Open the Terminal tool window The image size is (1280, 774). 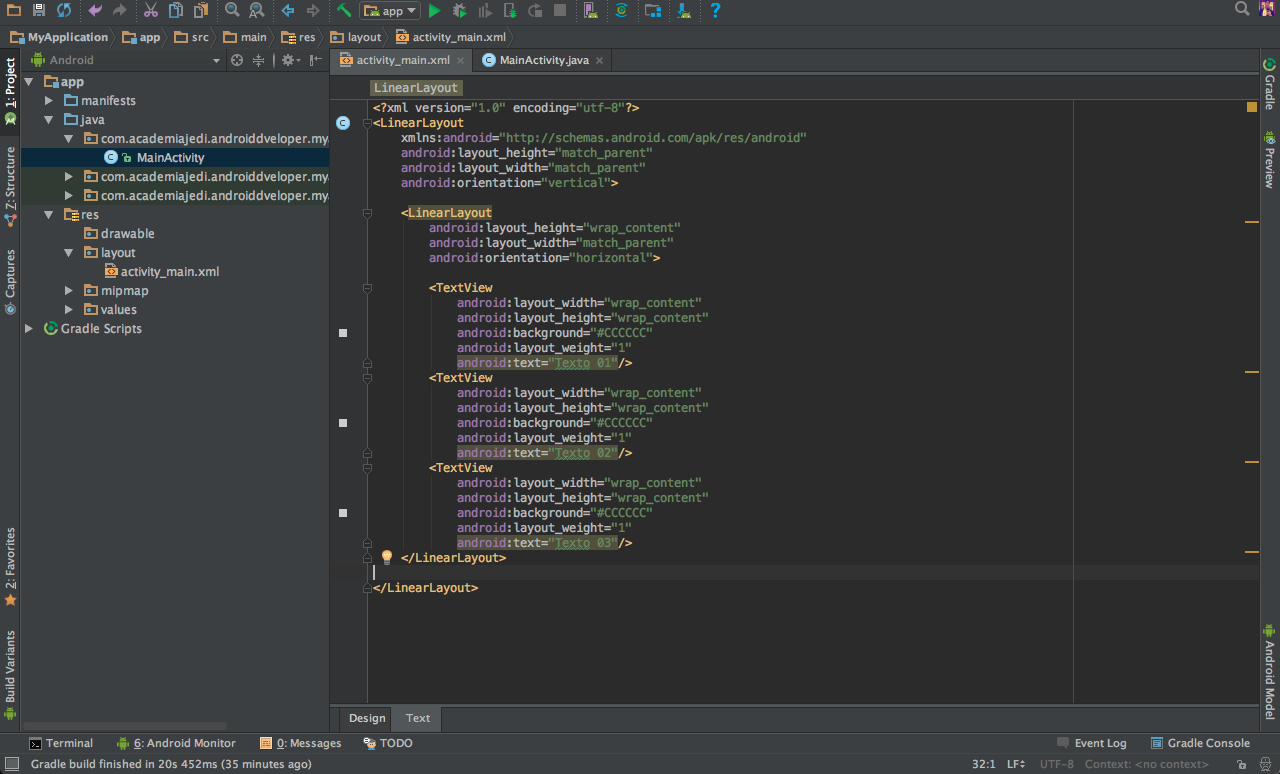coord(61,743)
